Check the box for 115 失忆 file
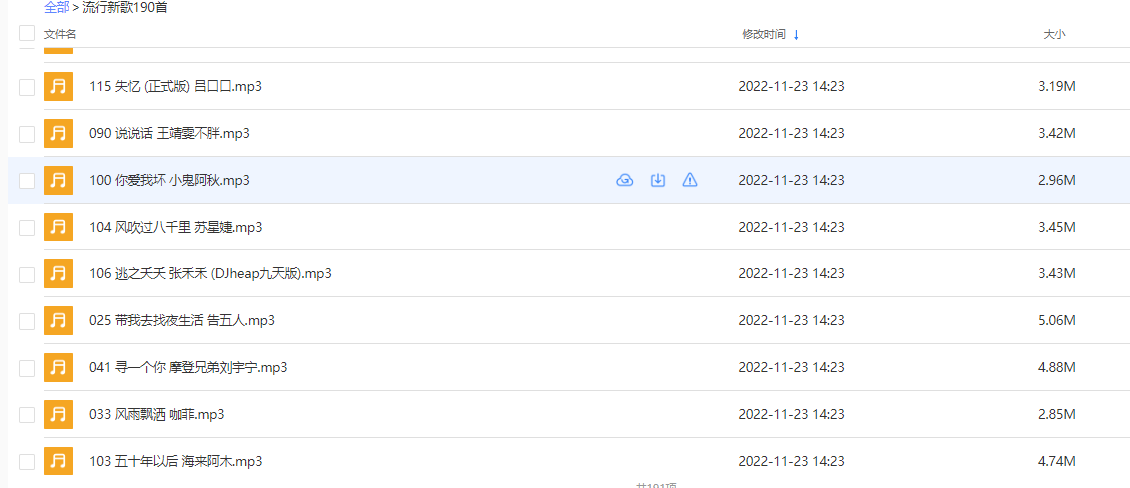1130x488 pixels. [27, 87]
